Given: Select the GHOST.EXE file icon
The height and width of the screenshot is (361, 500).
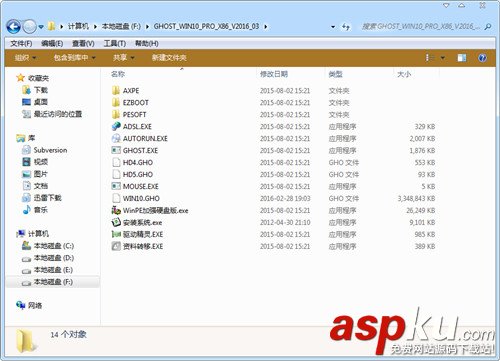Looking at the screenshot, I should [x=116, y=150].
